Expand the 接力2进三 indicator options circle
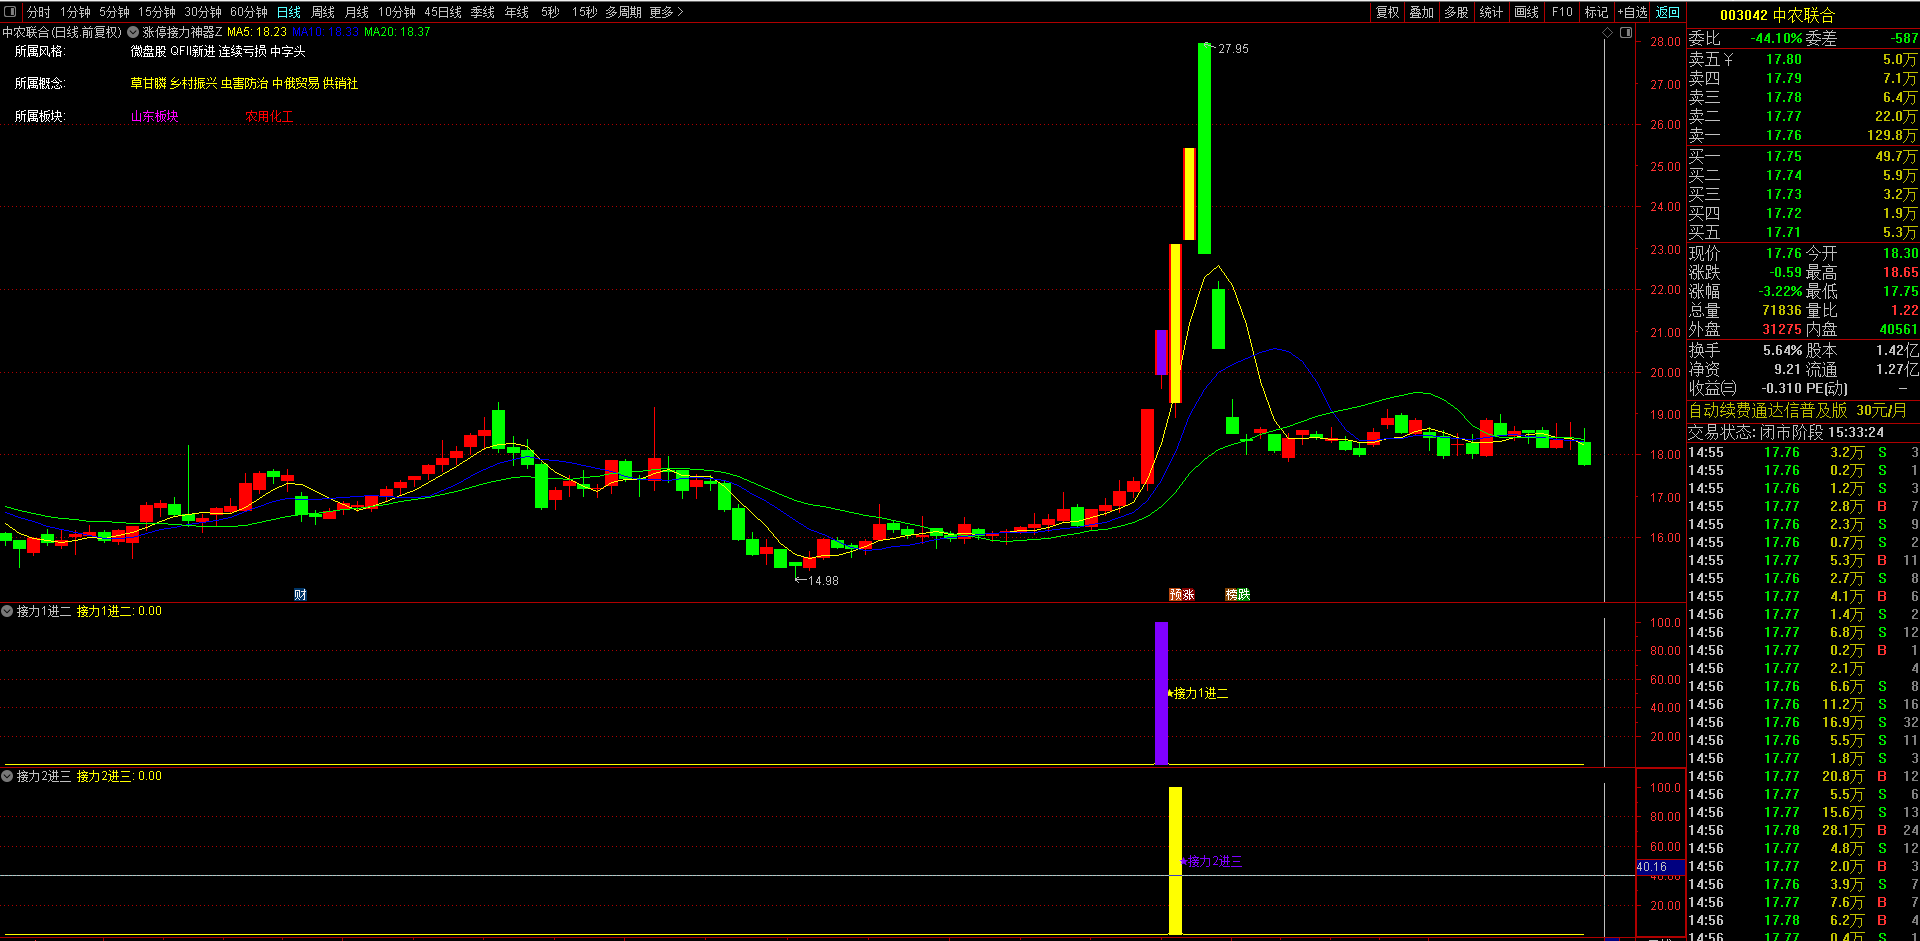Viewport: 1920px width, 941px height. point(7,776)
